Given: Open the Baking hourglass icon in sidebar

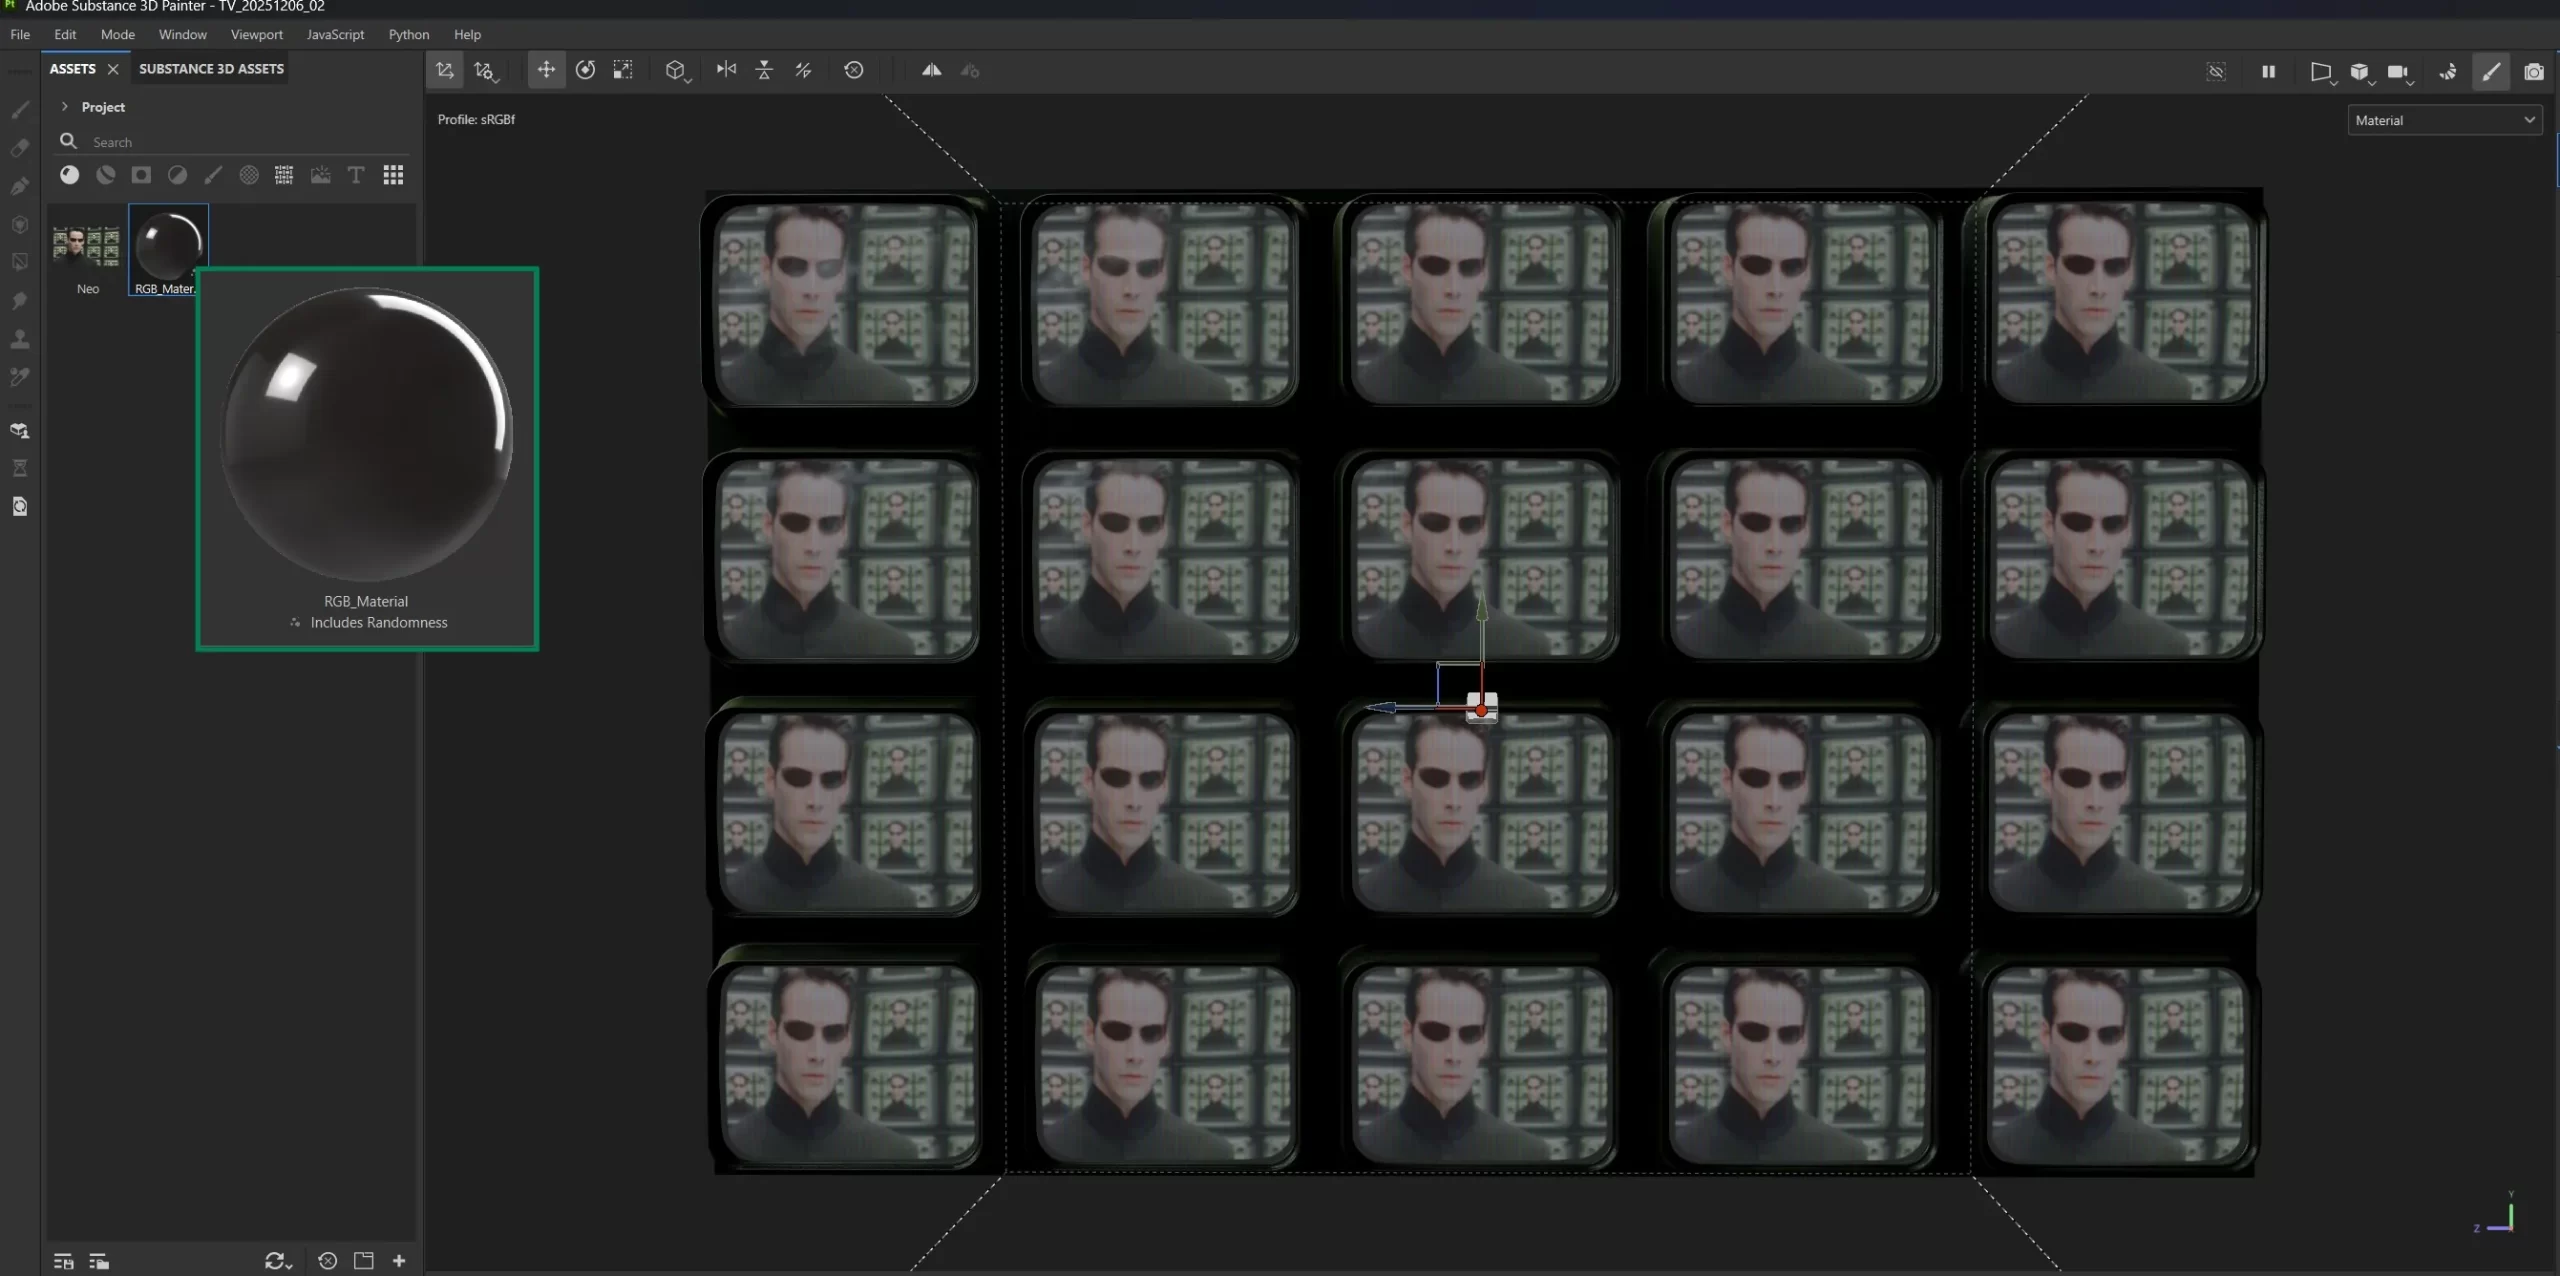Looking at the screenshot, I should 20,468.
